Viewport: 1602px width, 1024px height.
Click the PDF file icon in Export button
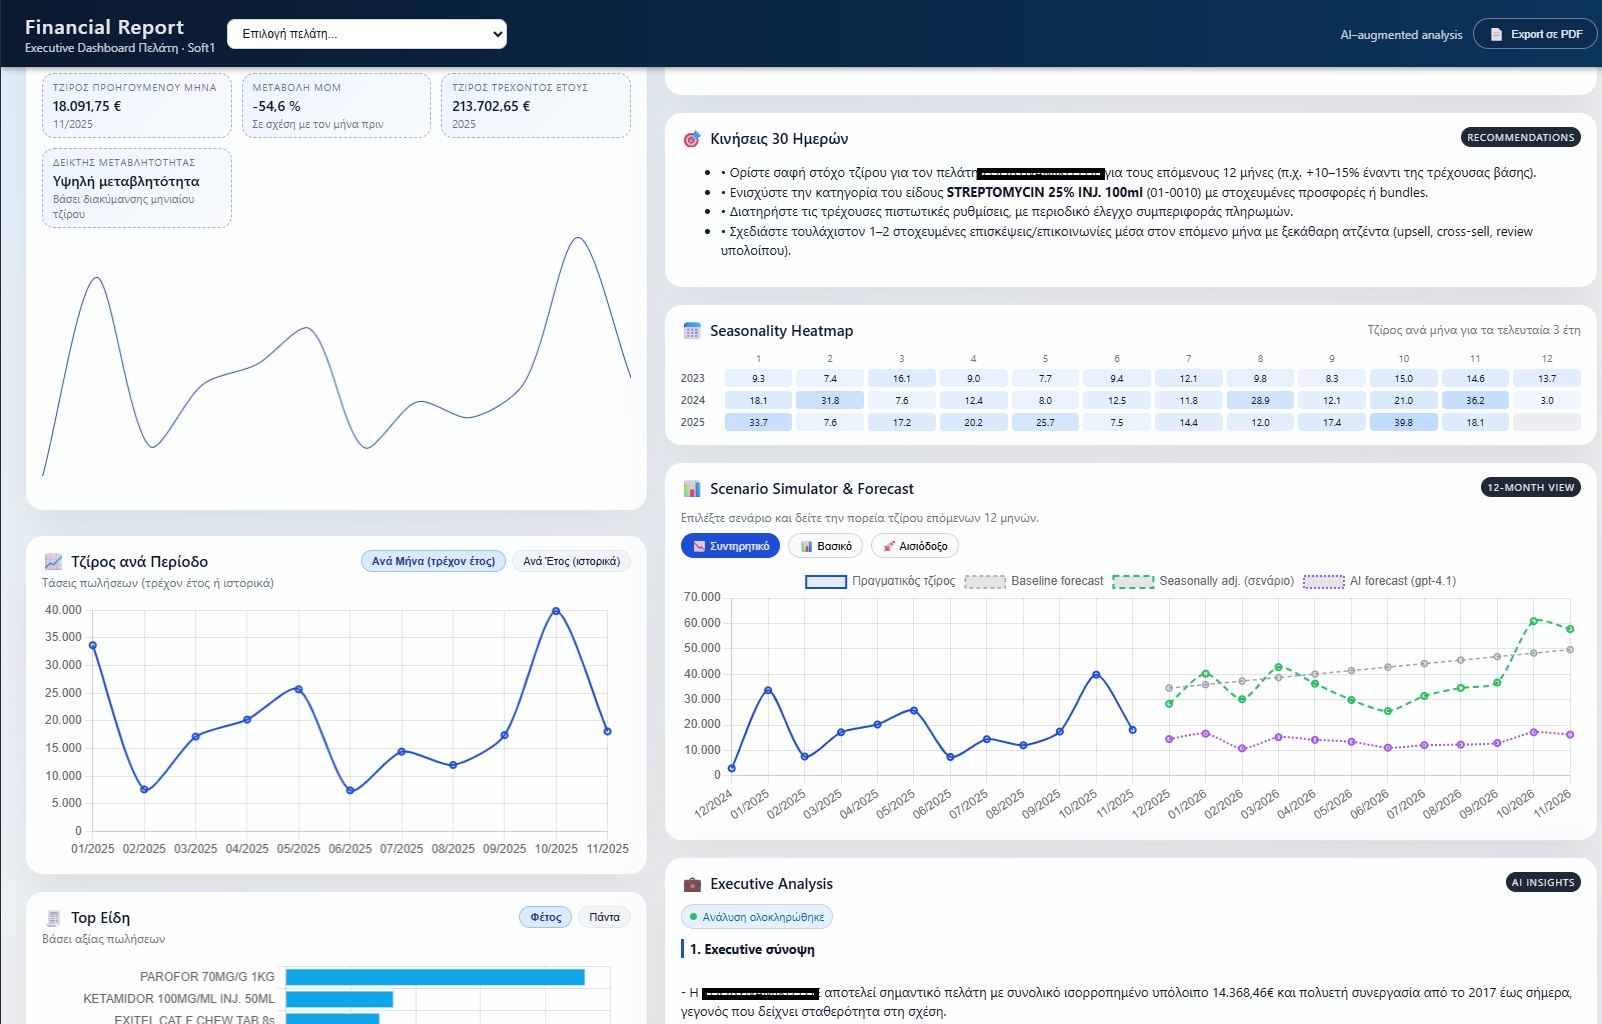[1496, 35]
